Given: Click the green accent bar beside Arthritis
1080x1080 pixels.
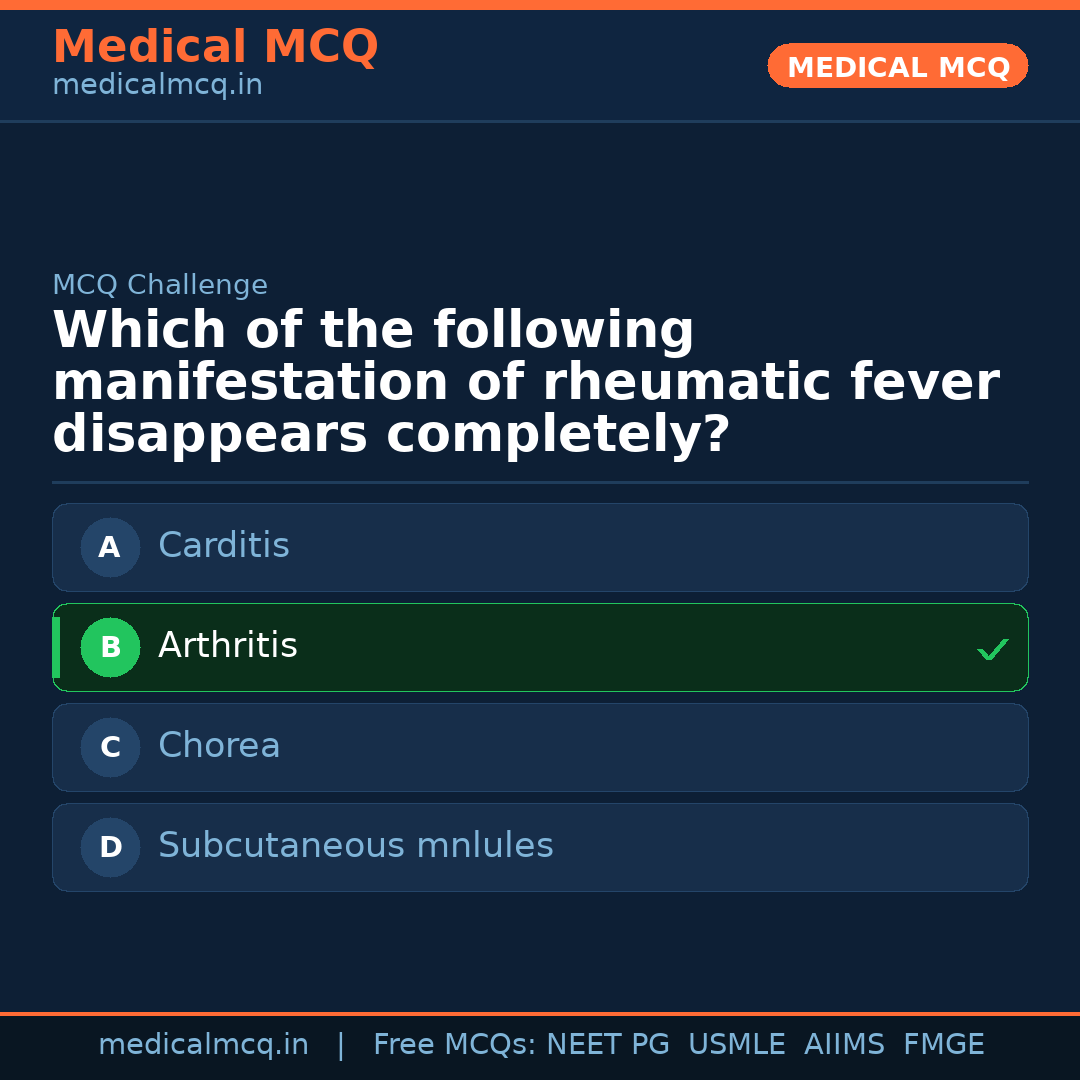Looking at the screenshot, I should 56,647.
